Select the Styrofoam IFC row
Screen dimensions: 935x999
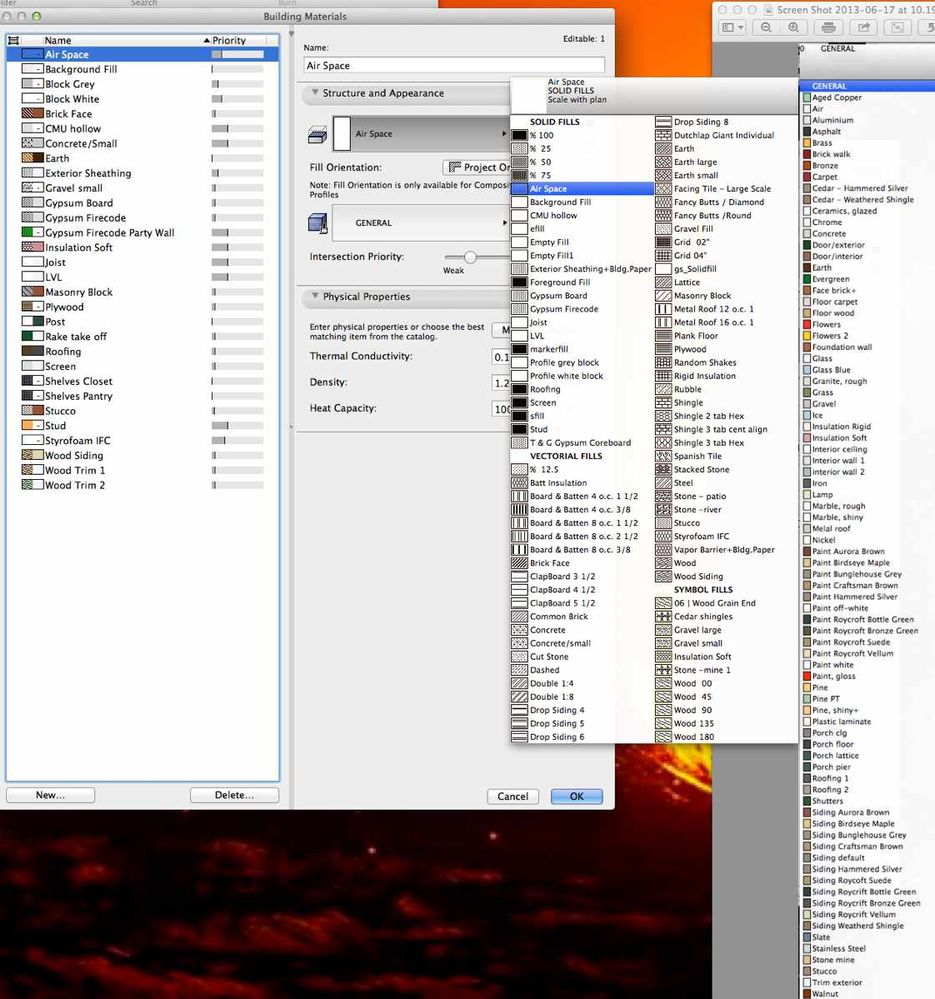[143, 440]
